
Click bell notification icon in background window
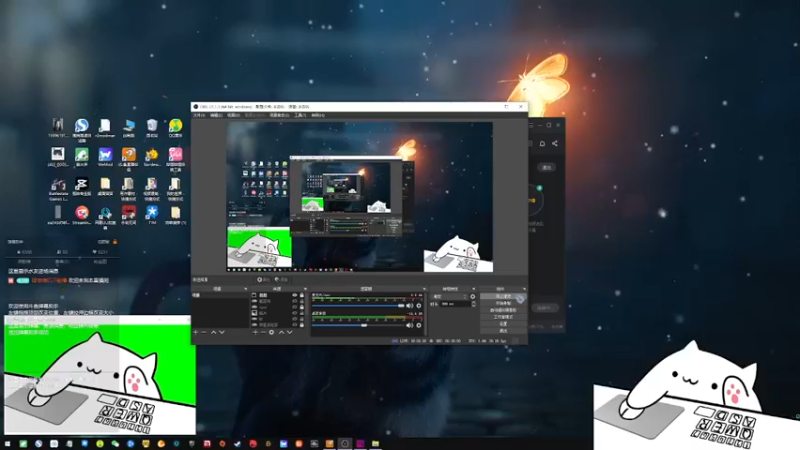pos(542,143)
